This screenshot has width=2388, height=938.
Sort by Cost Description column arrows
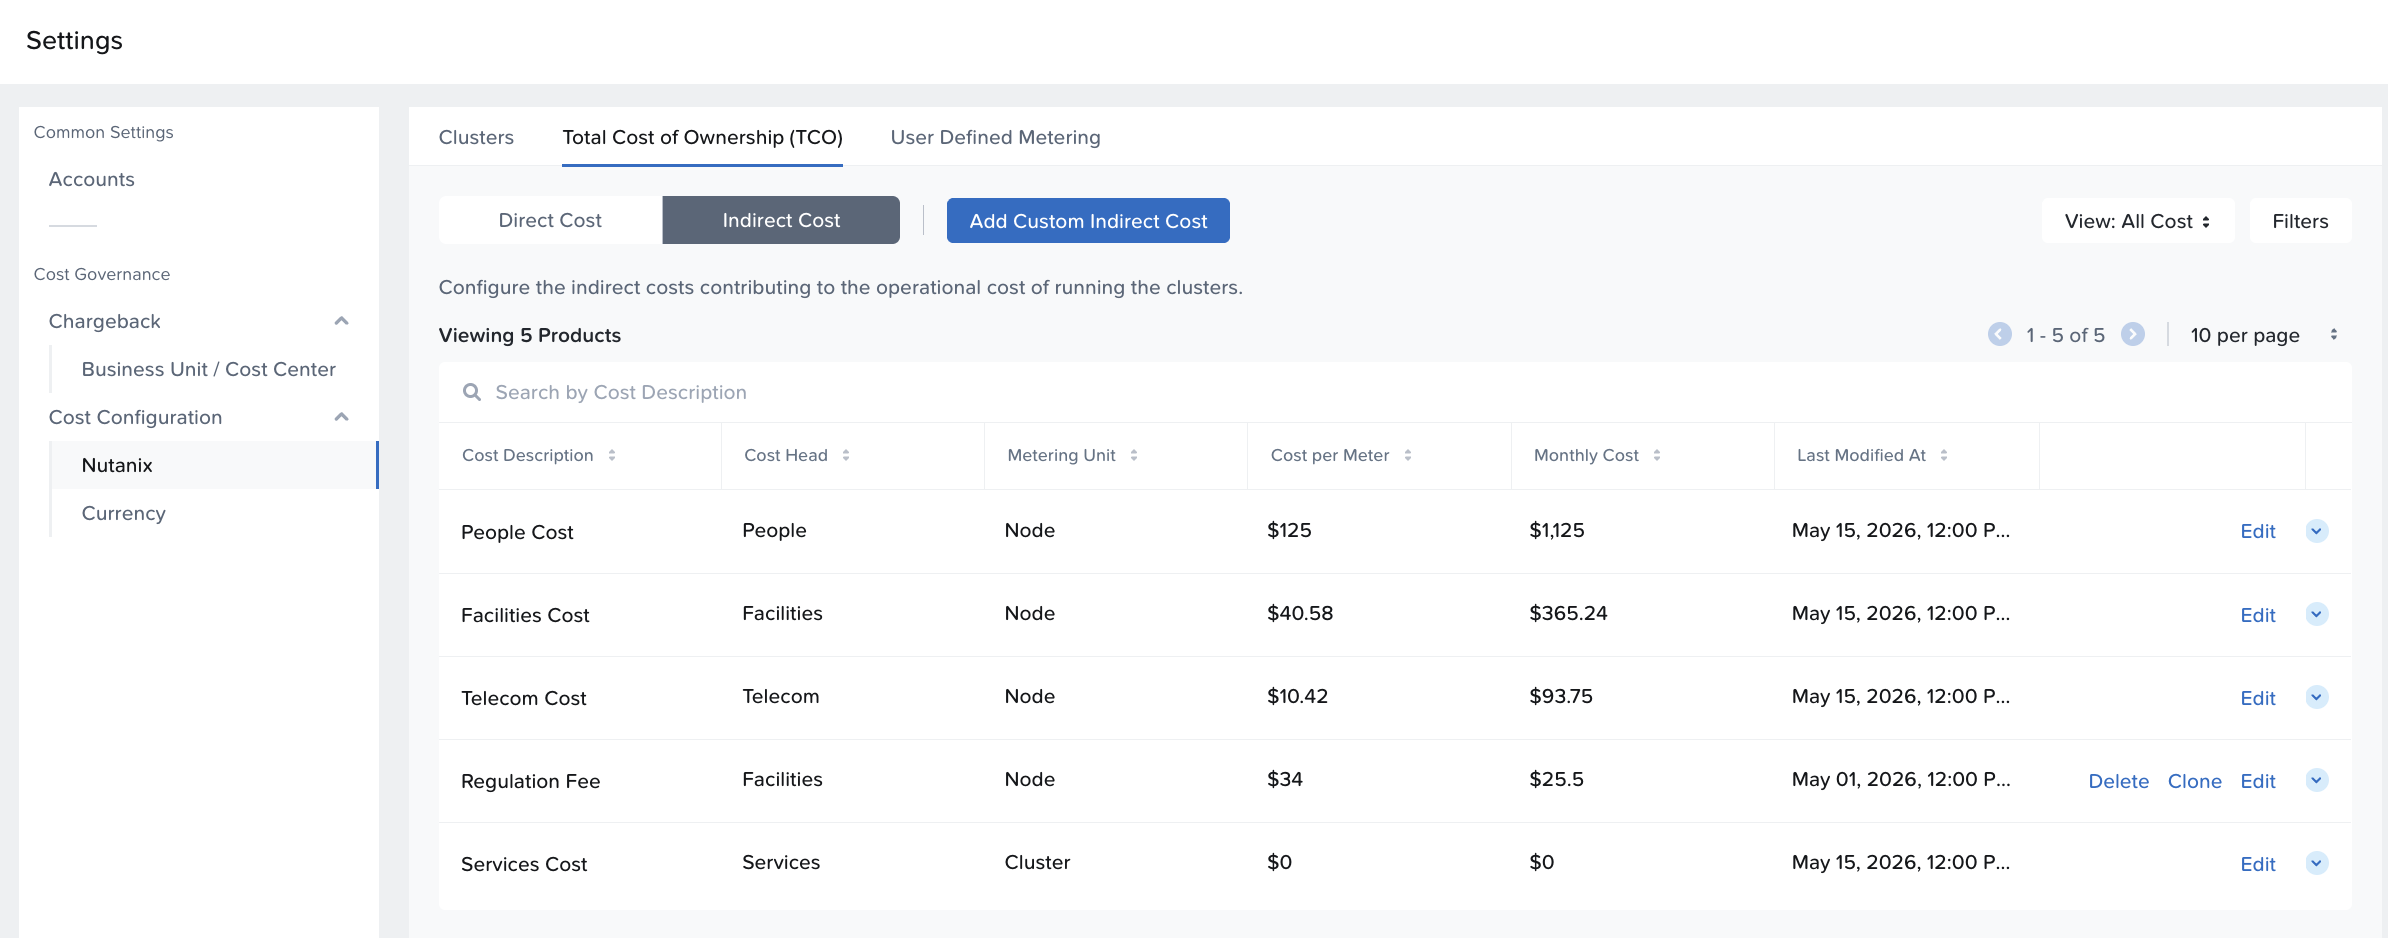click(x=612, y=455)
